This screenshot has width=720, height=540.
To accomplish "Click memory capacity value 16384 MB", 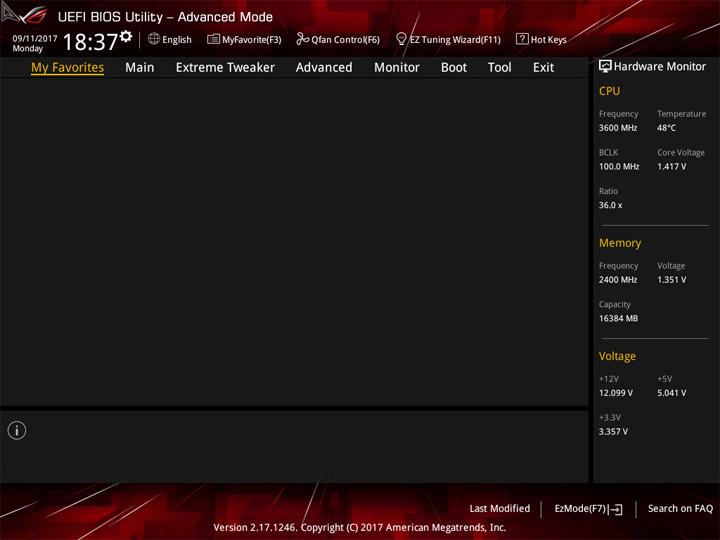I will 618,318.
